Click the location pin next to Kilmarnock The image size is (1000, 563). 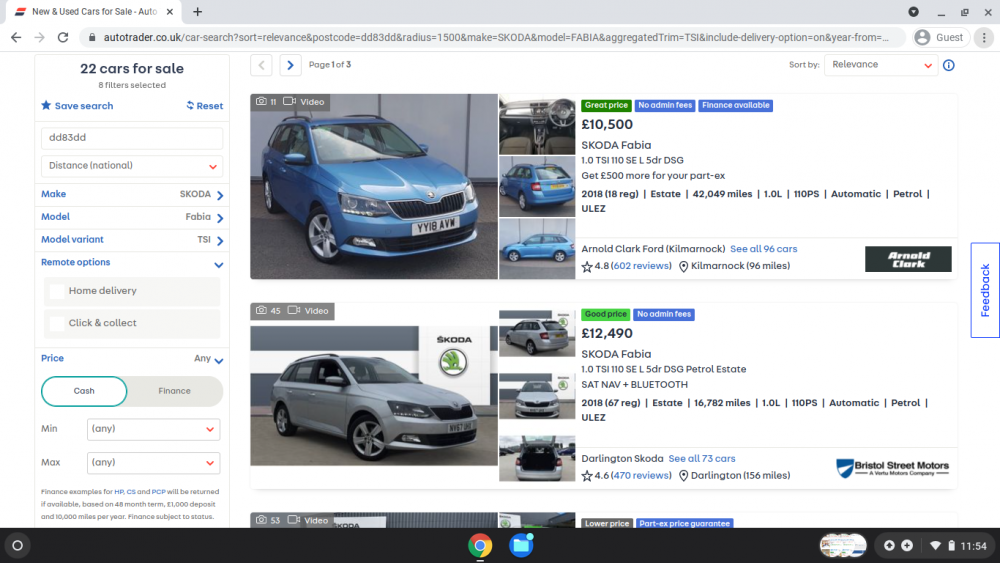(x=683, y=267)
